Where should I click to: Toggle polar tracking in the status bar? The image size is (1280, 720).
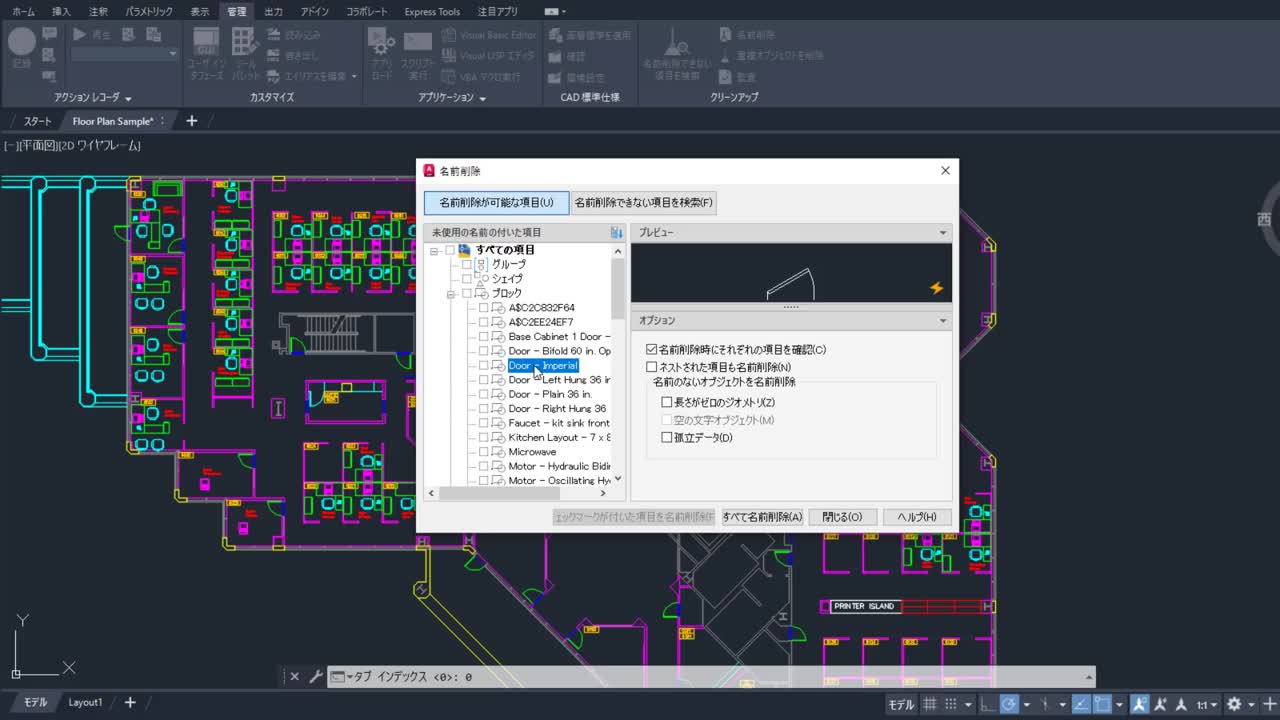(x=1009, y=704)
